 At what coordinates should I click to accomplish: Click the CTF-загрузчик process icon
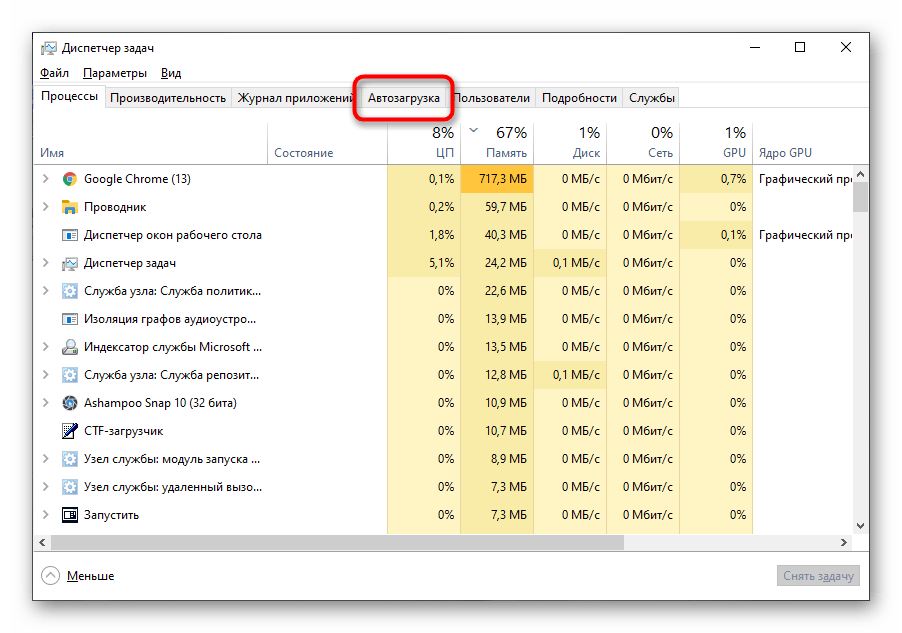(x=70, y=431)
